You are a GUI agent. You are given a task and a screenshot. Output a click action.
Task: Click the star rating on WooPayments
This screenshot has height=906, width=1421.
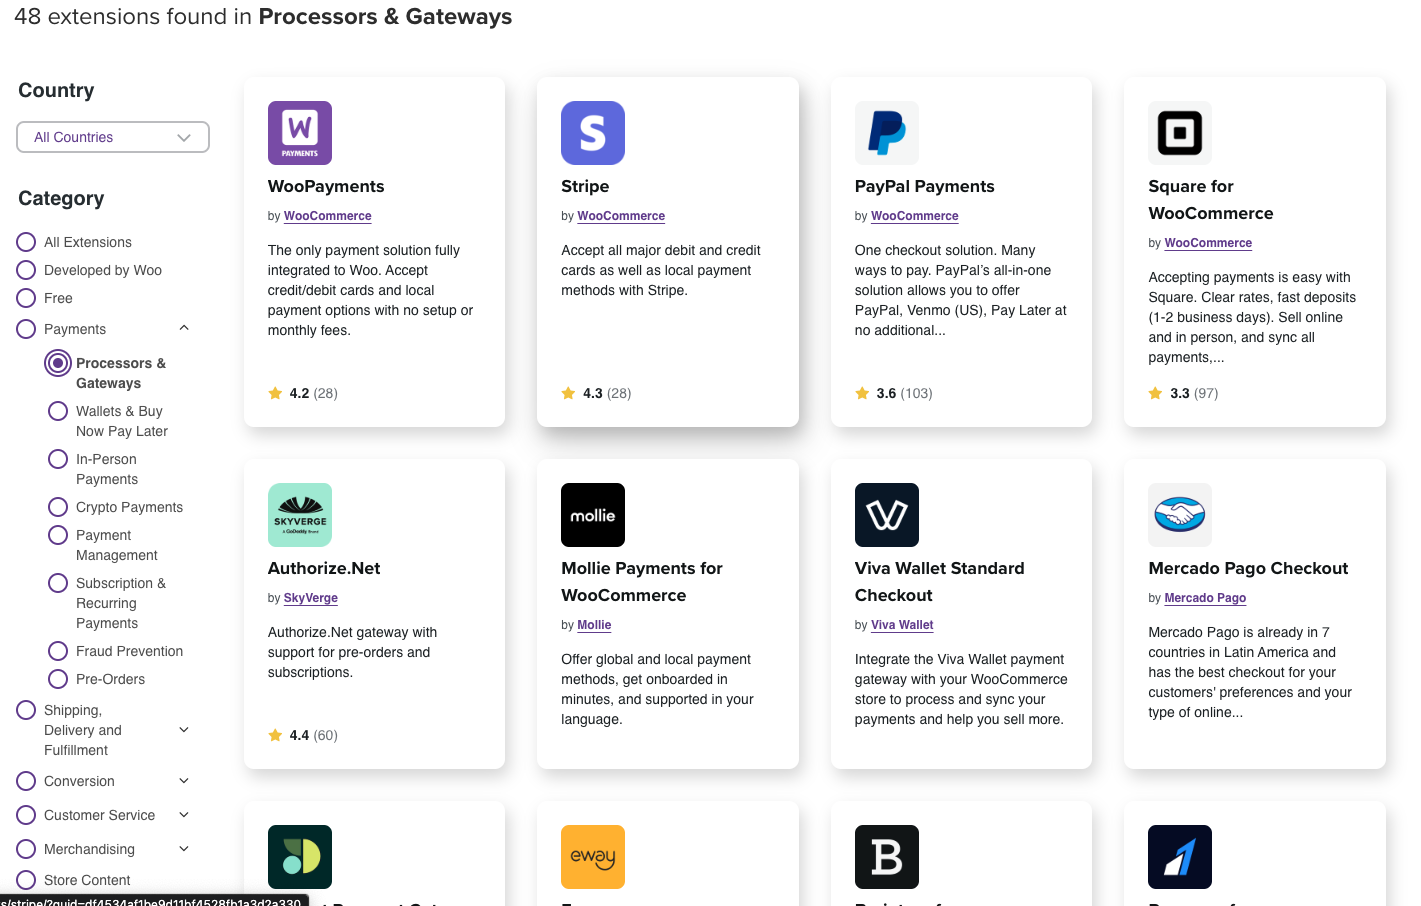303,393
